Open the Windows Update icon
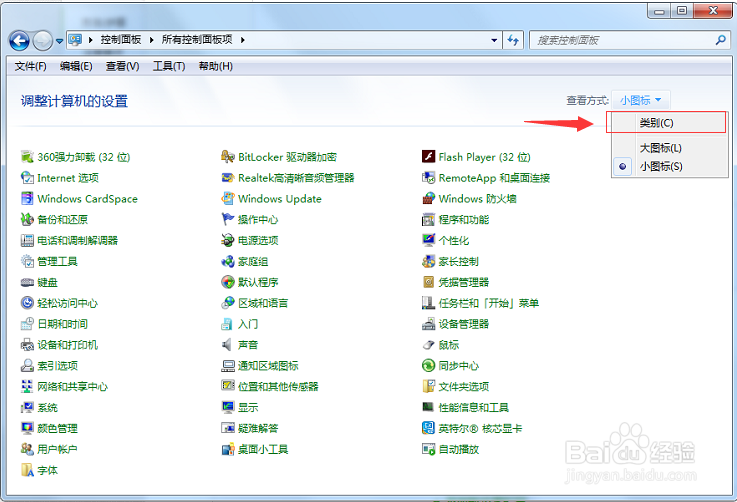The height and width of the screenshot is (502, 737). pos(228,198)
